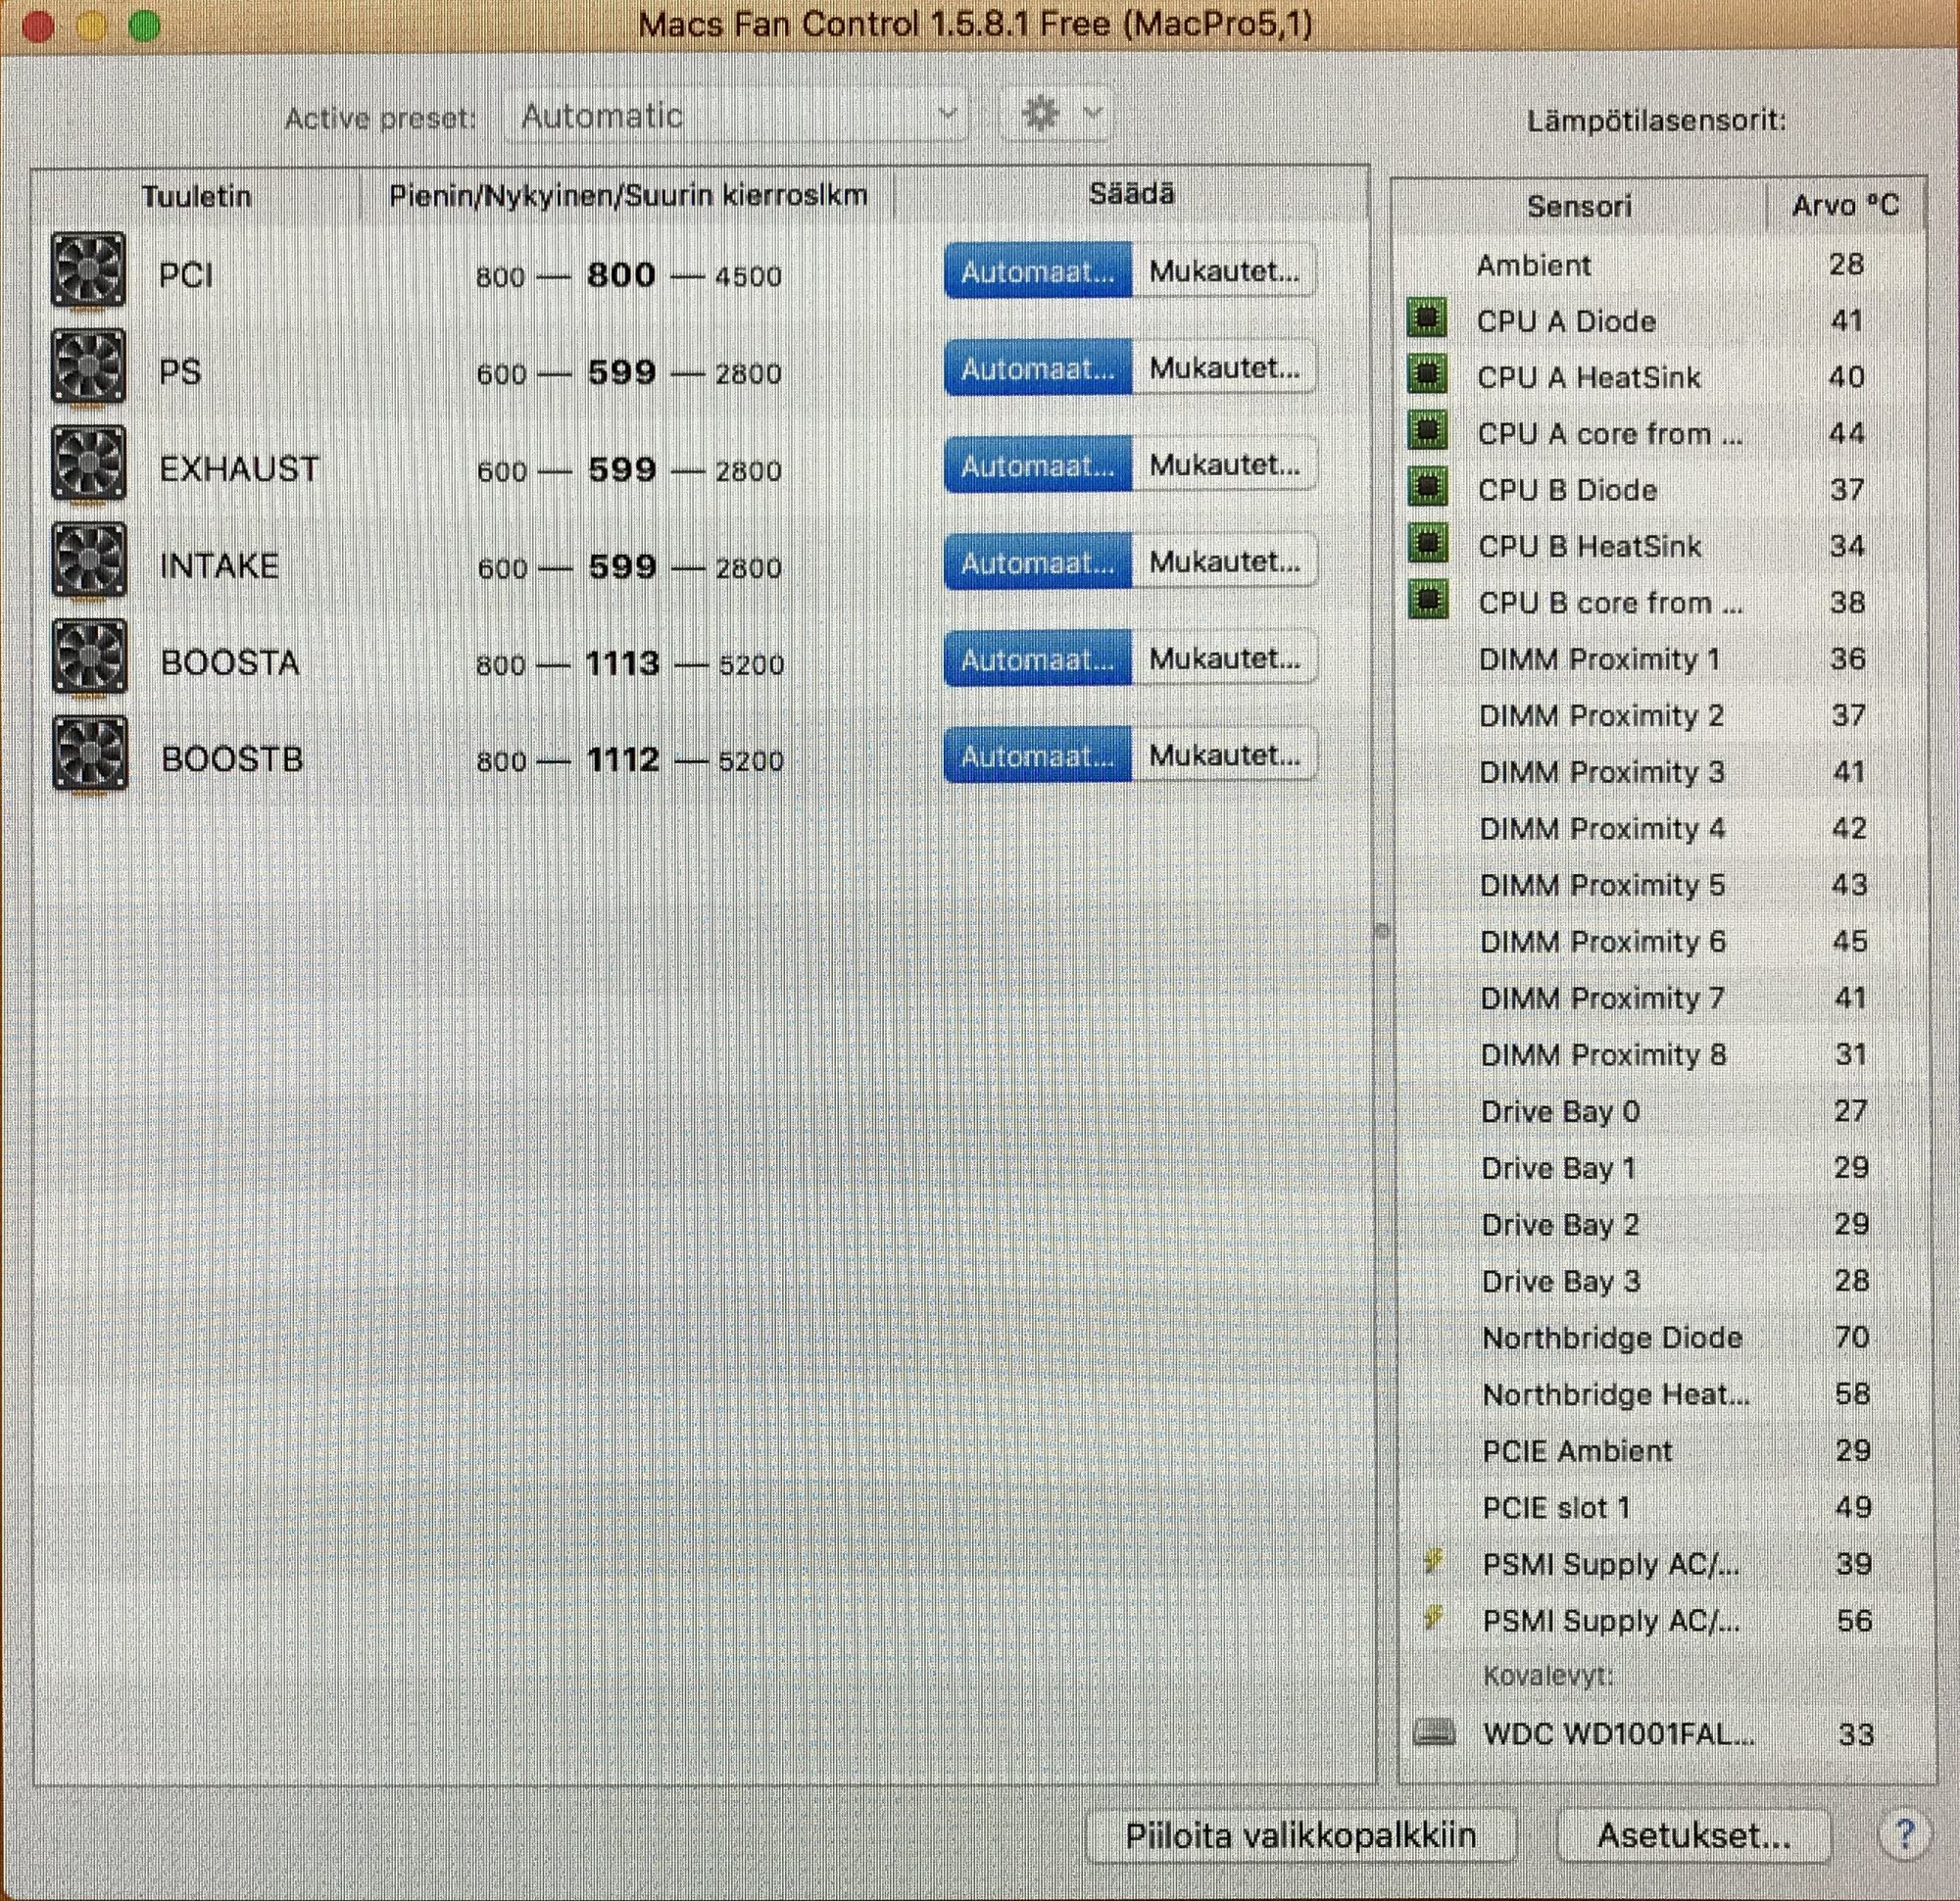Open the gear preset options dropdown

1058,115
